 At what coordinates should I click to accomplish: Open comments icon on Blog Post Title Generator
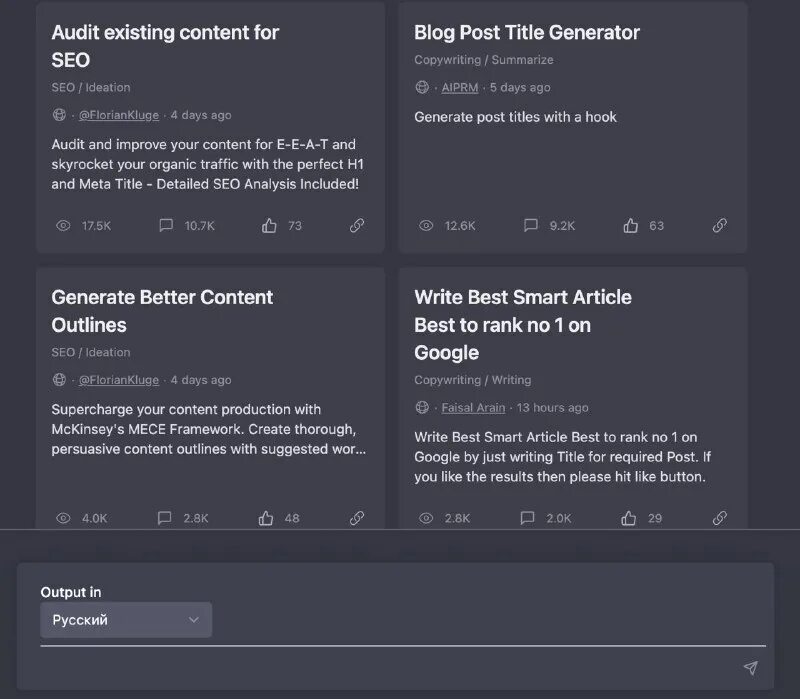click(529, 225)
